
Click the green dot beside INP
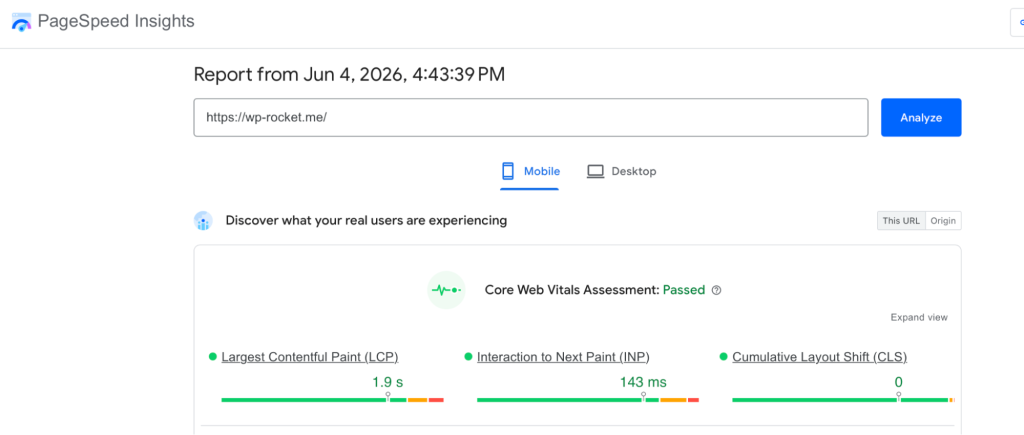(468, 357)
